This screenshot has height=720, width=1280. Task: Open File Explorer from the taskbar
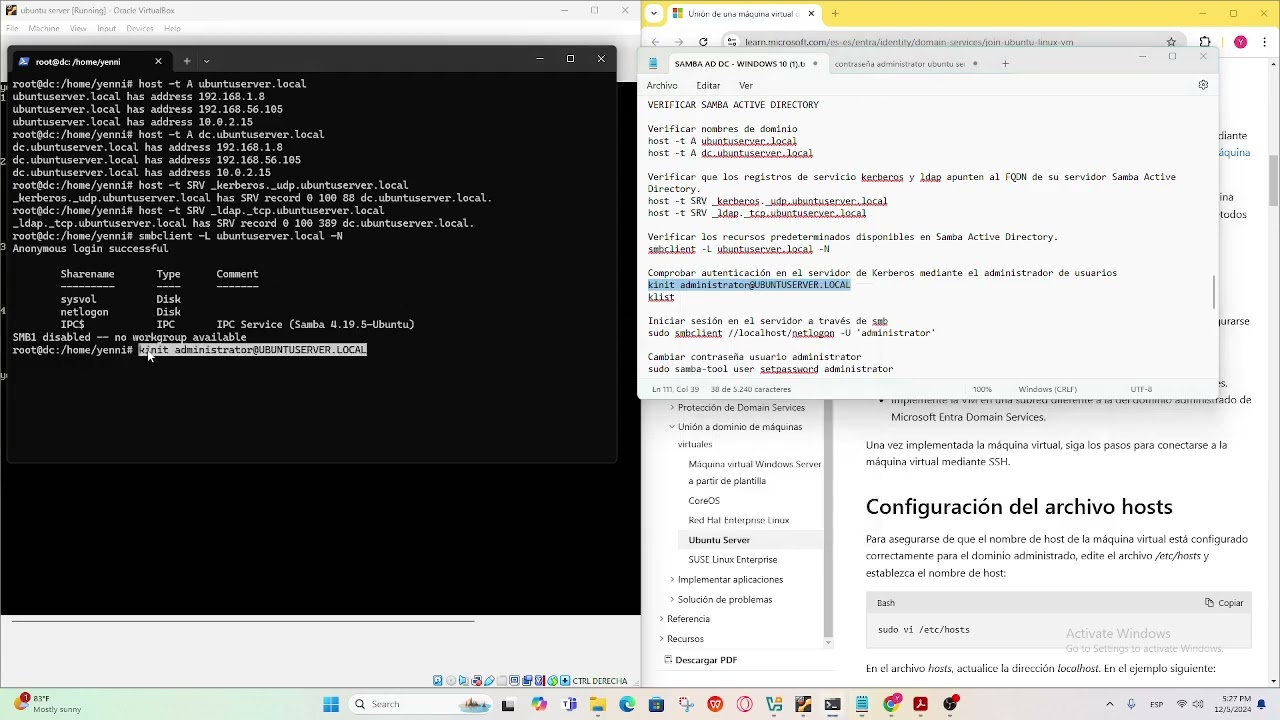(598, 704)
